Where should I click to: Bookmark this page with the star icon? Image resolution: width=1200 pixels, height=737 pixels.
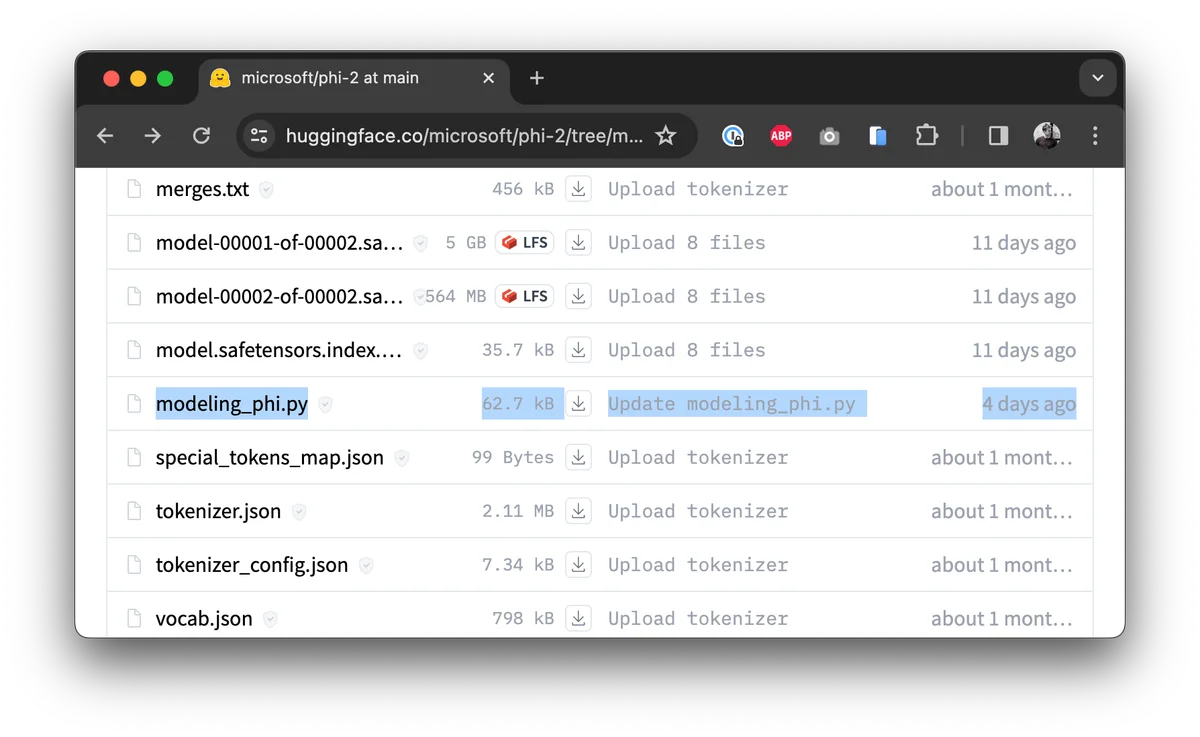click(x=666, y=136)
